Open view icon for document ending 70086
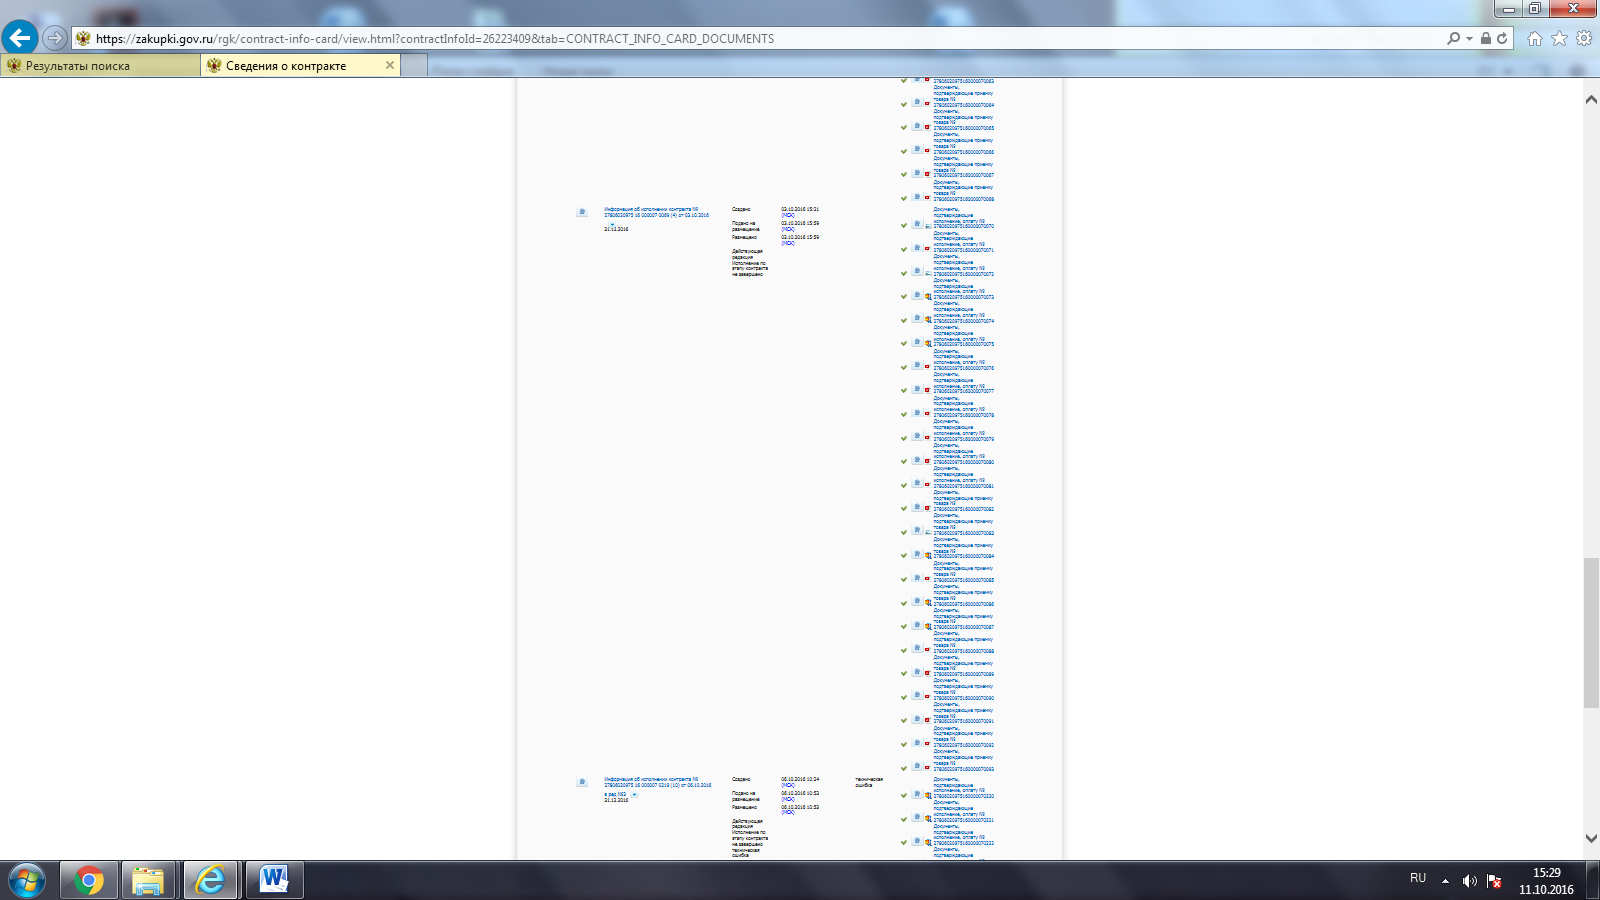 pyautogui.click(x=916, y=602)
